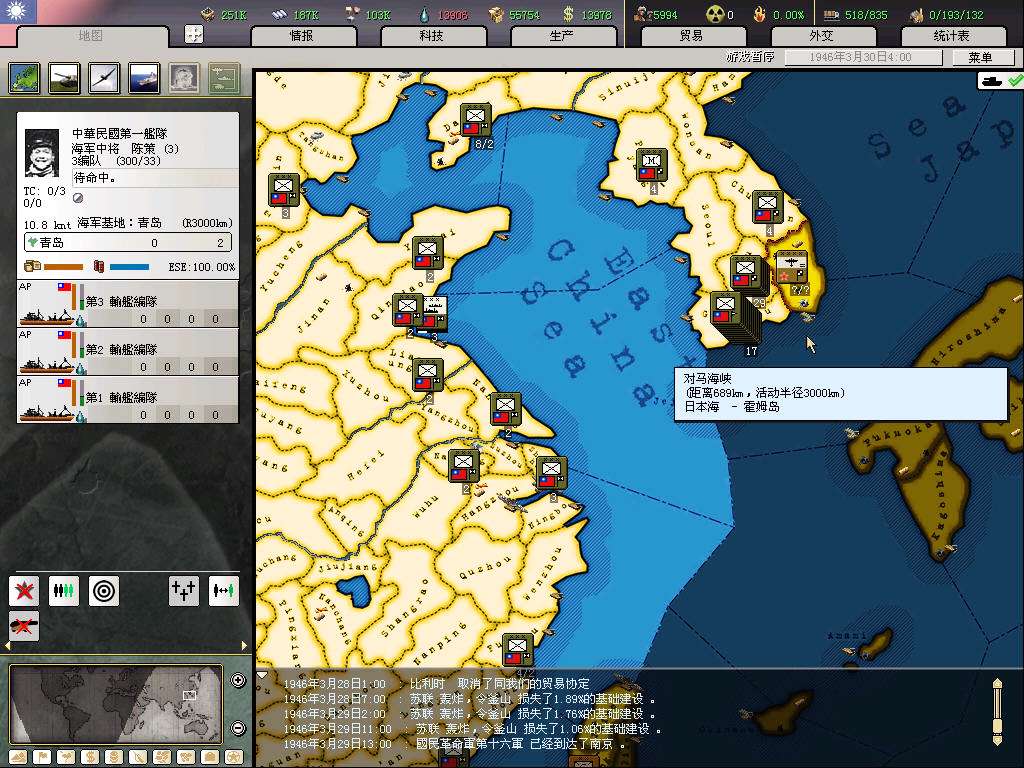Select the HQ counter labeled 4 near Seoul
The image size is (1024, 768).
point(652,165)
